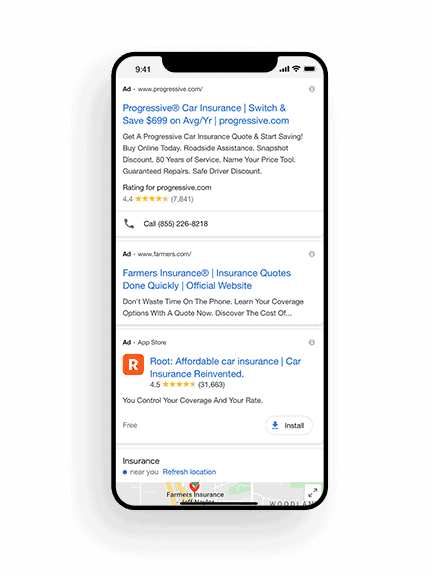
Task: Expand the map with fullscreen arrows icon
Action: pyautogui.click(x=313, y=492)
